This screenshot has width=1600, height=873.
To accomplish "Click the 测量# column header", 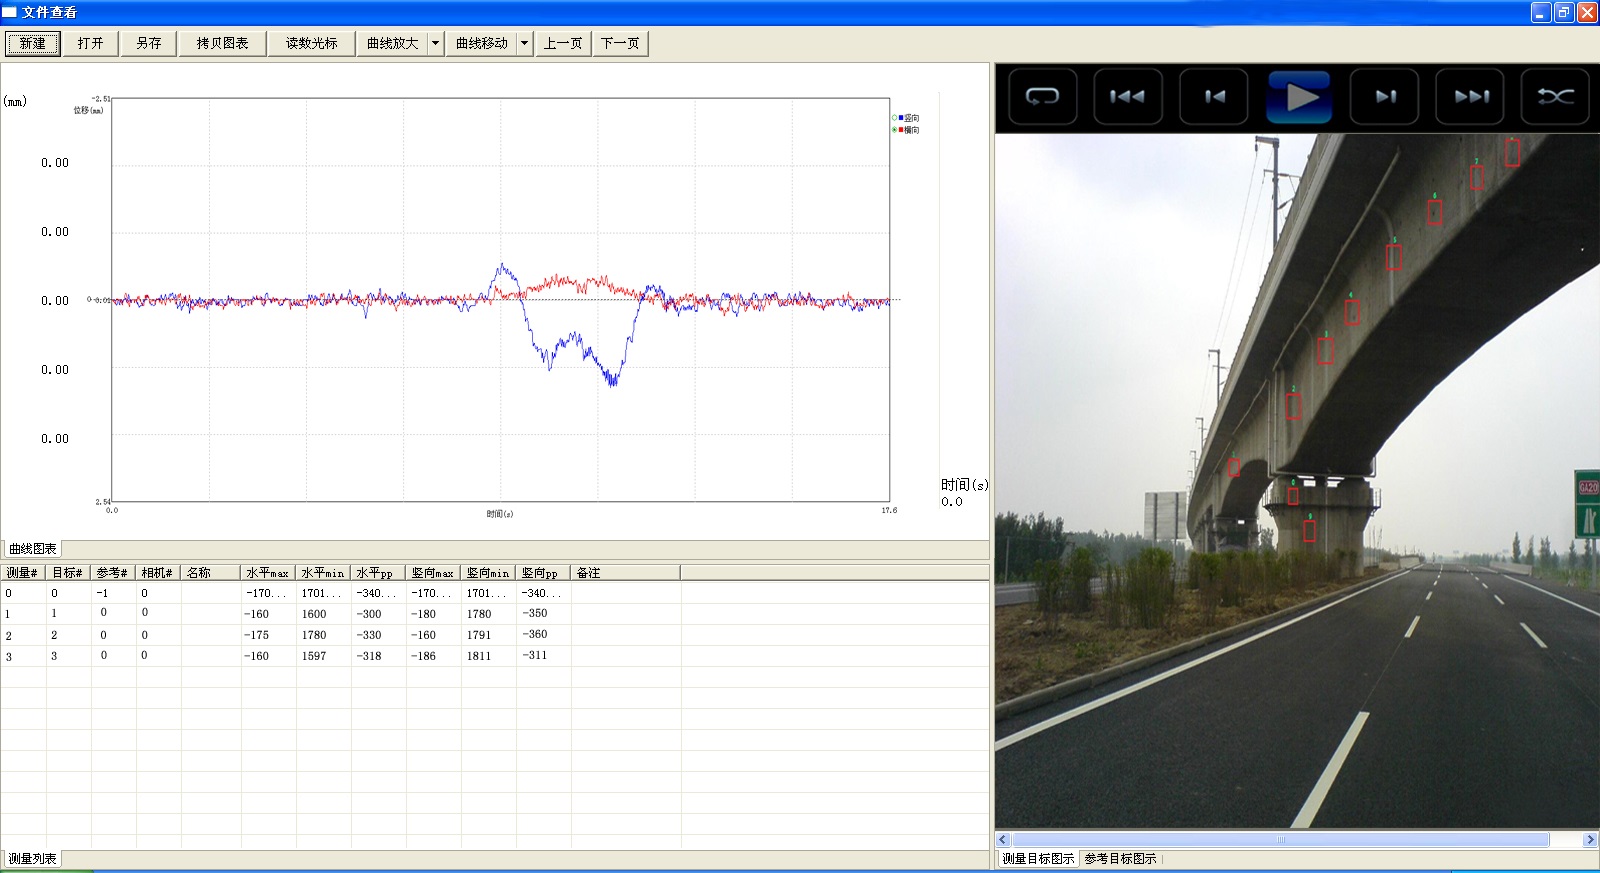I will 23,573.
